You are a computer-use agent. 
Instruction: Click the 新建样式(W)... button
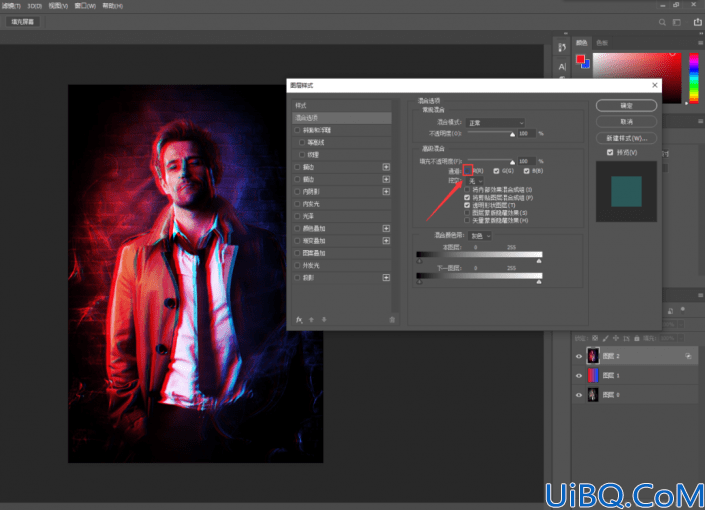(626, 138)
